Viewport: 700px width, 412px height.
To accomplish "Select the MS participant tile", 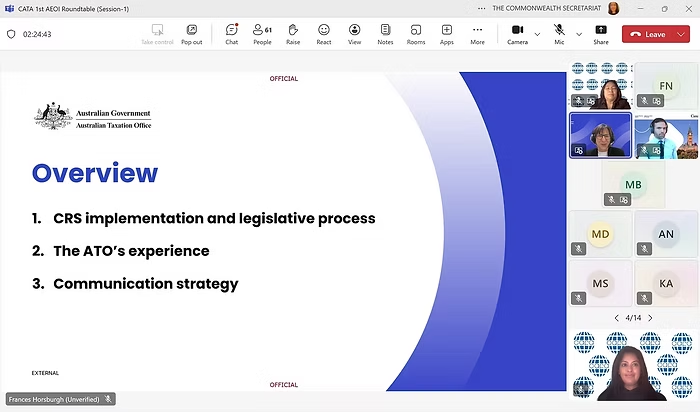I will click(600, 283).
